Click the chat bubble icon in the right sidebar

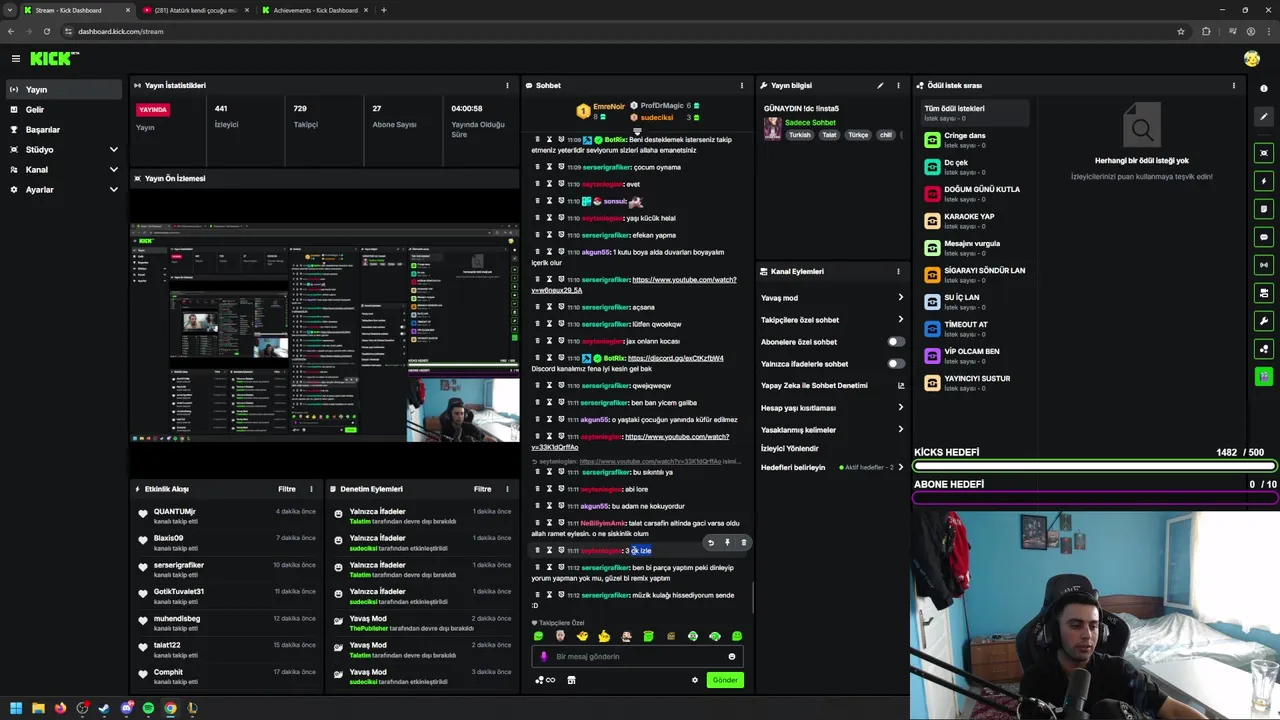click(1264, 237)
